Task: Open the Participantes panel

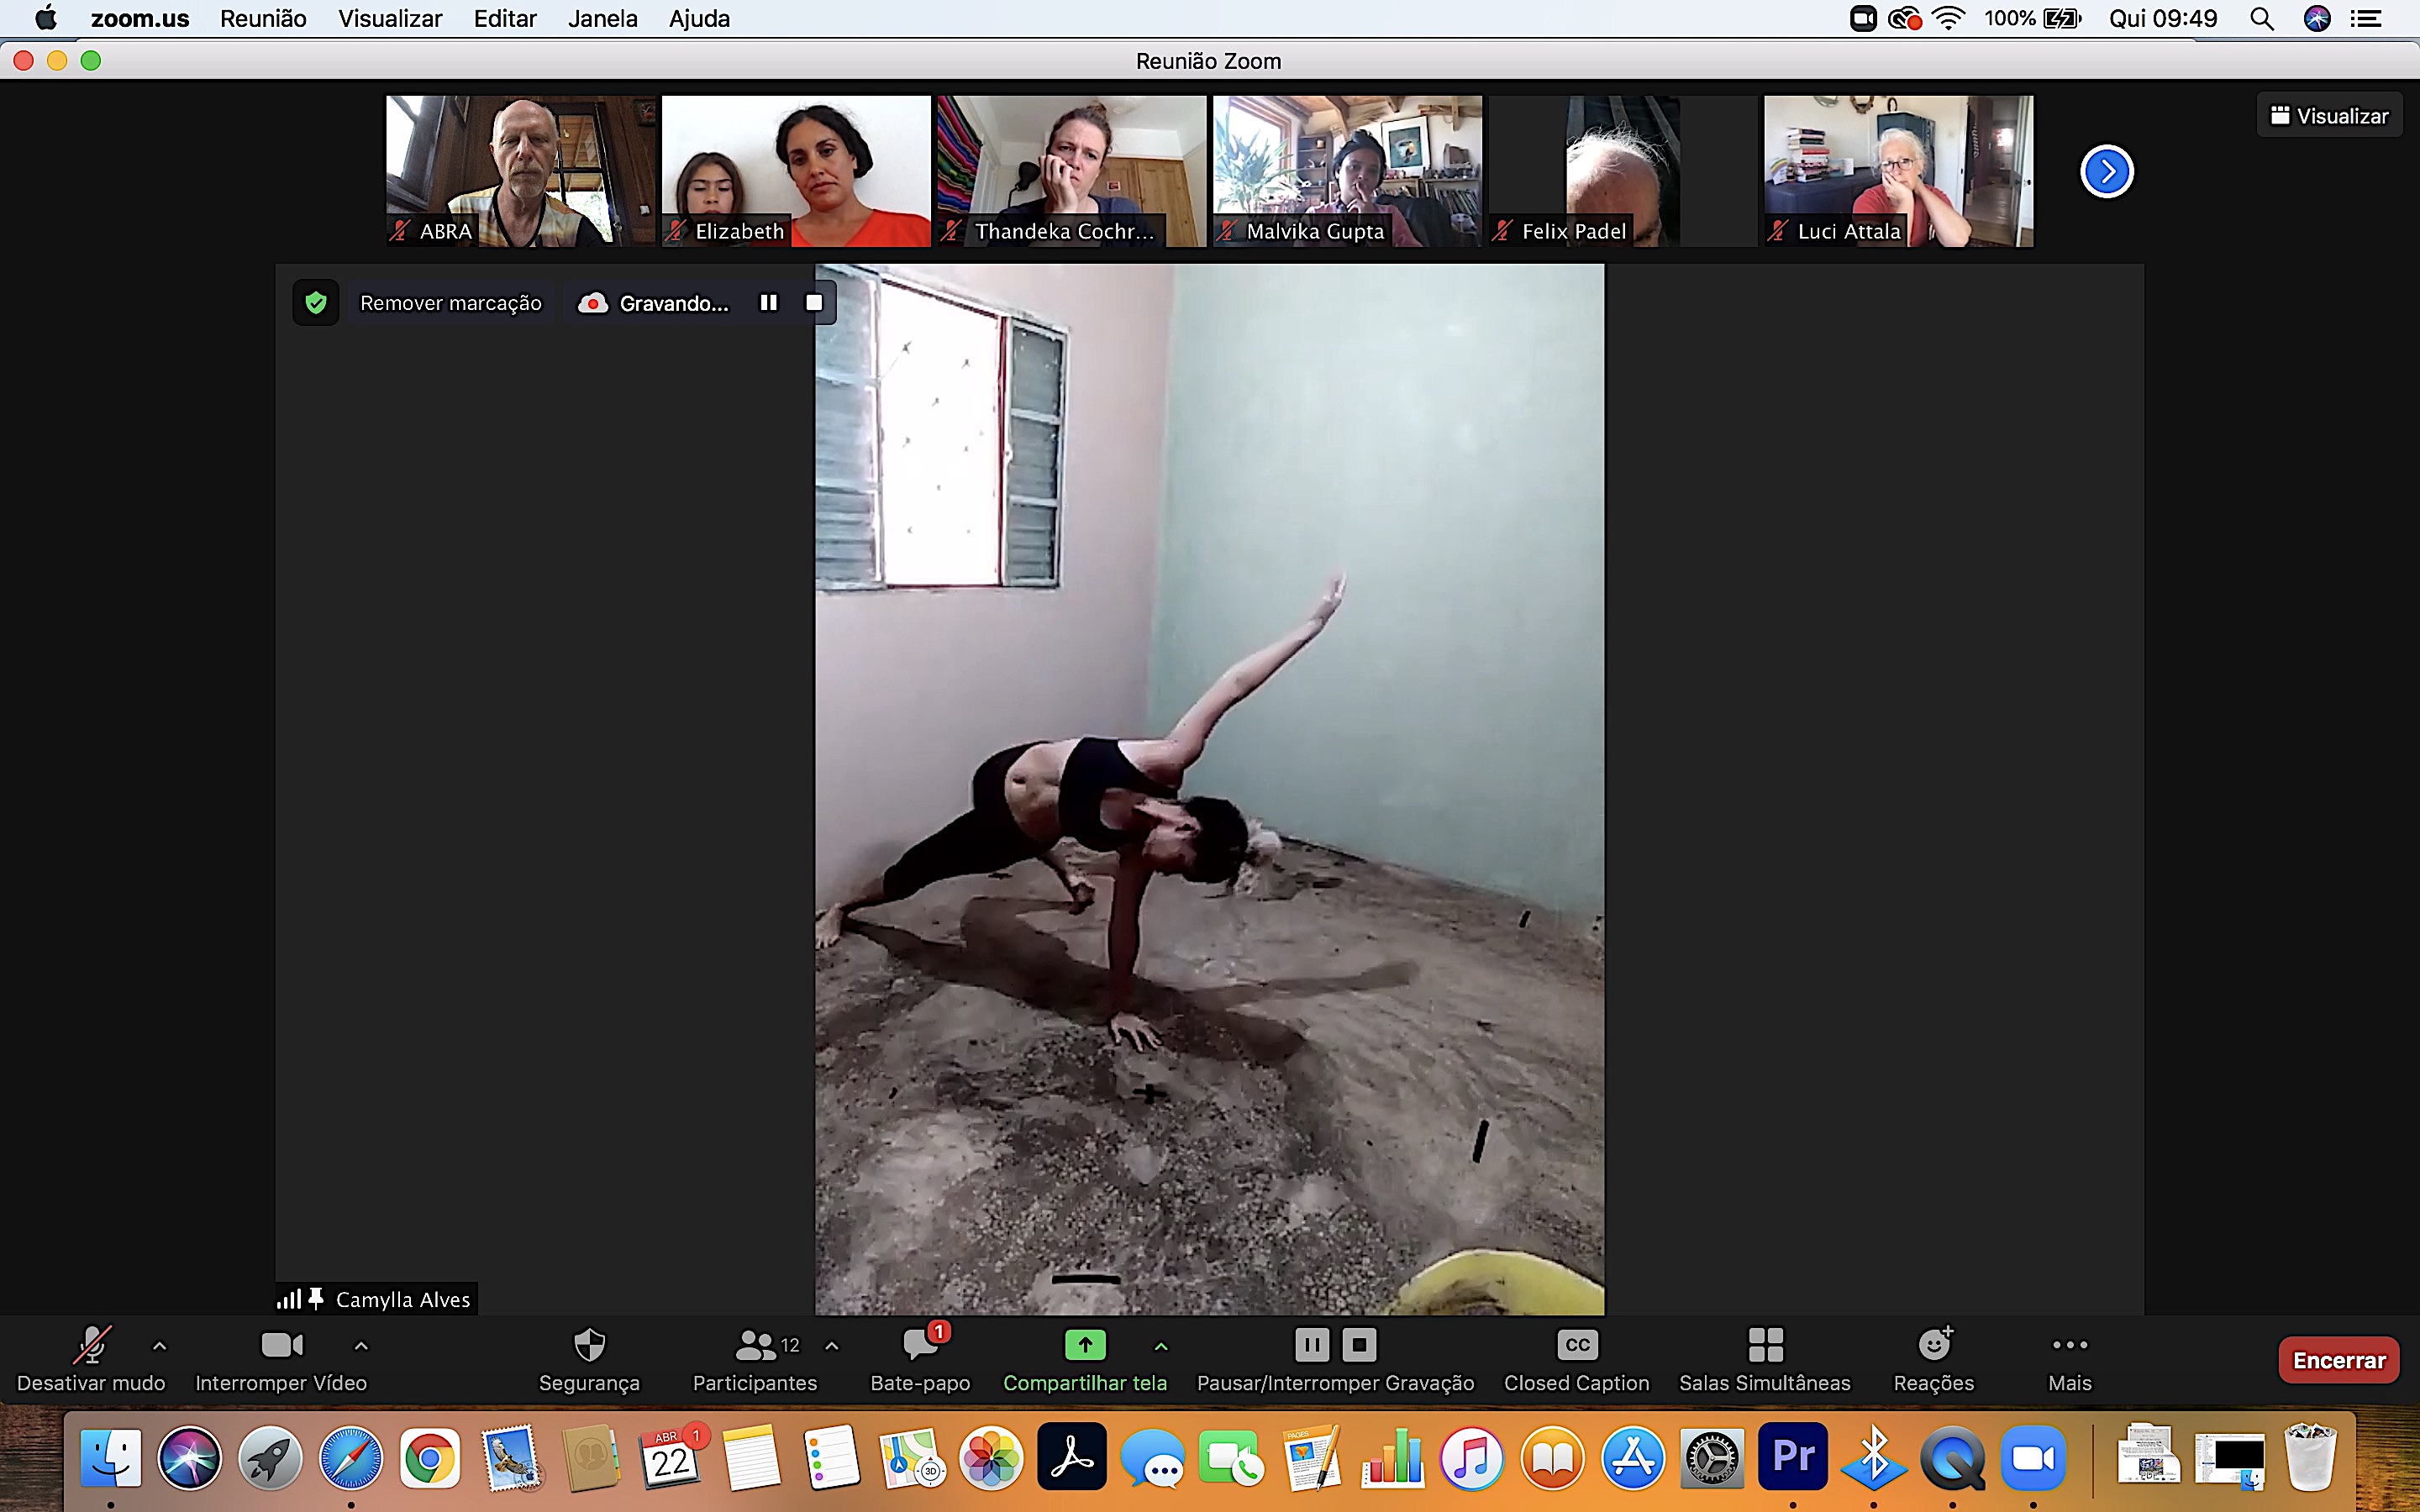Action: pos(755,1346)
